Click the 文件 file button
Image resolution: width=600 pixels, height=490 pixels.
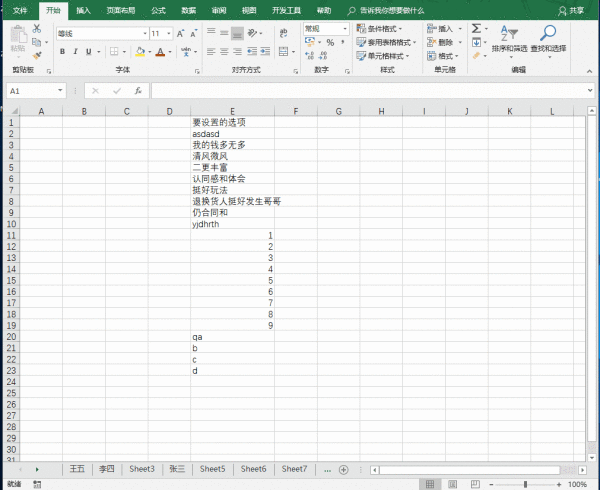point(19,10)
